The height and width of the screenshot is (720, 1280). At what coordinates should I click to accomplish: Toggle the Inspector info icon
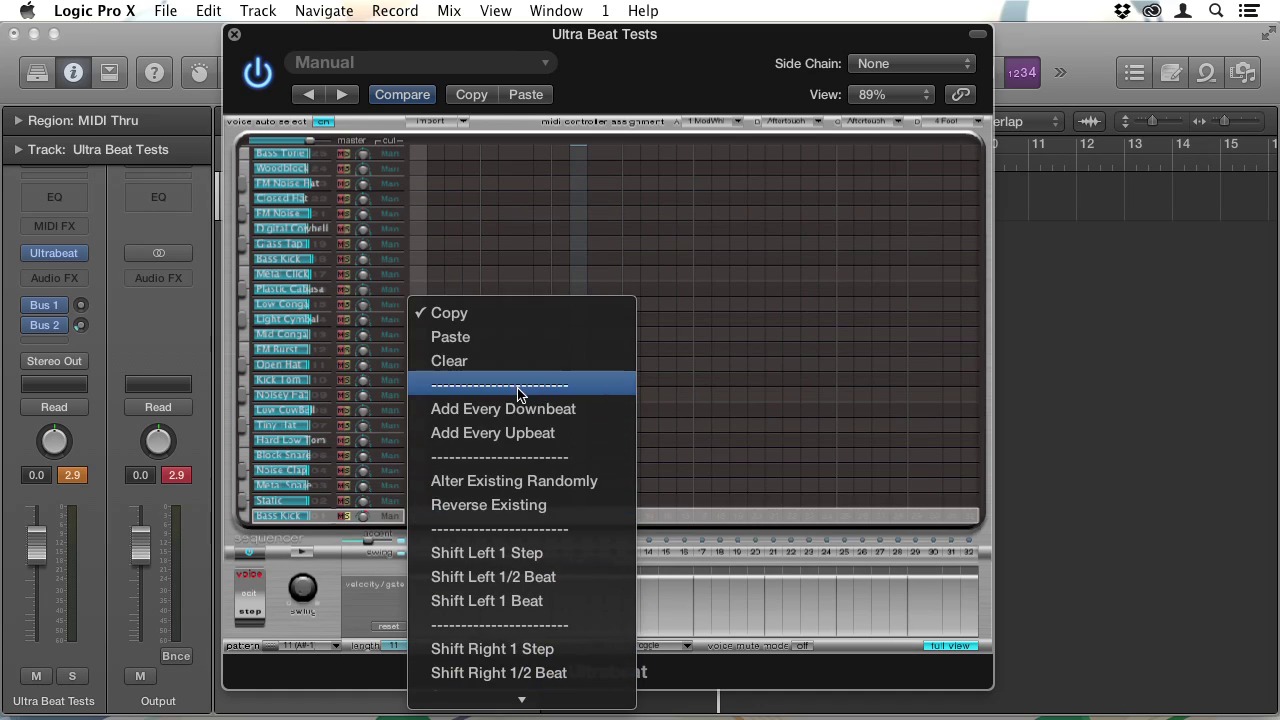73,72
